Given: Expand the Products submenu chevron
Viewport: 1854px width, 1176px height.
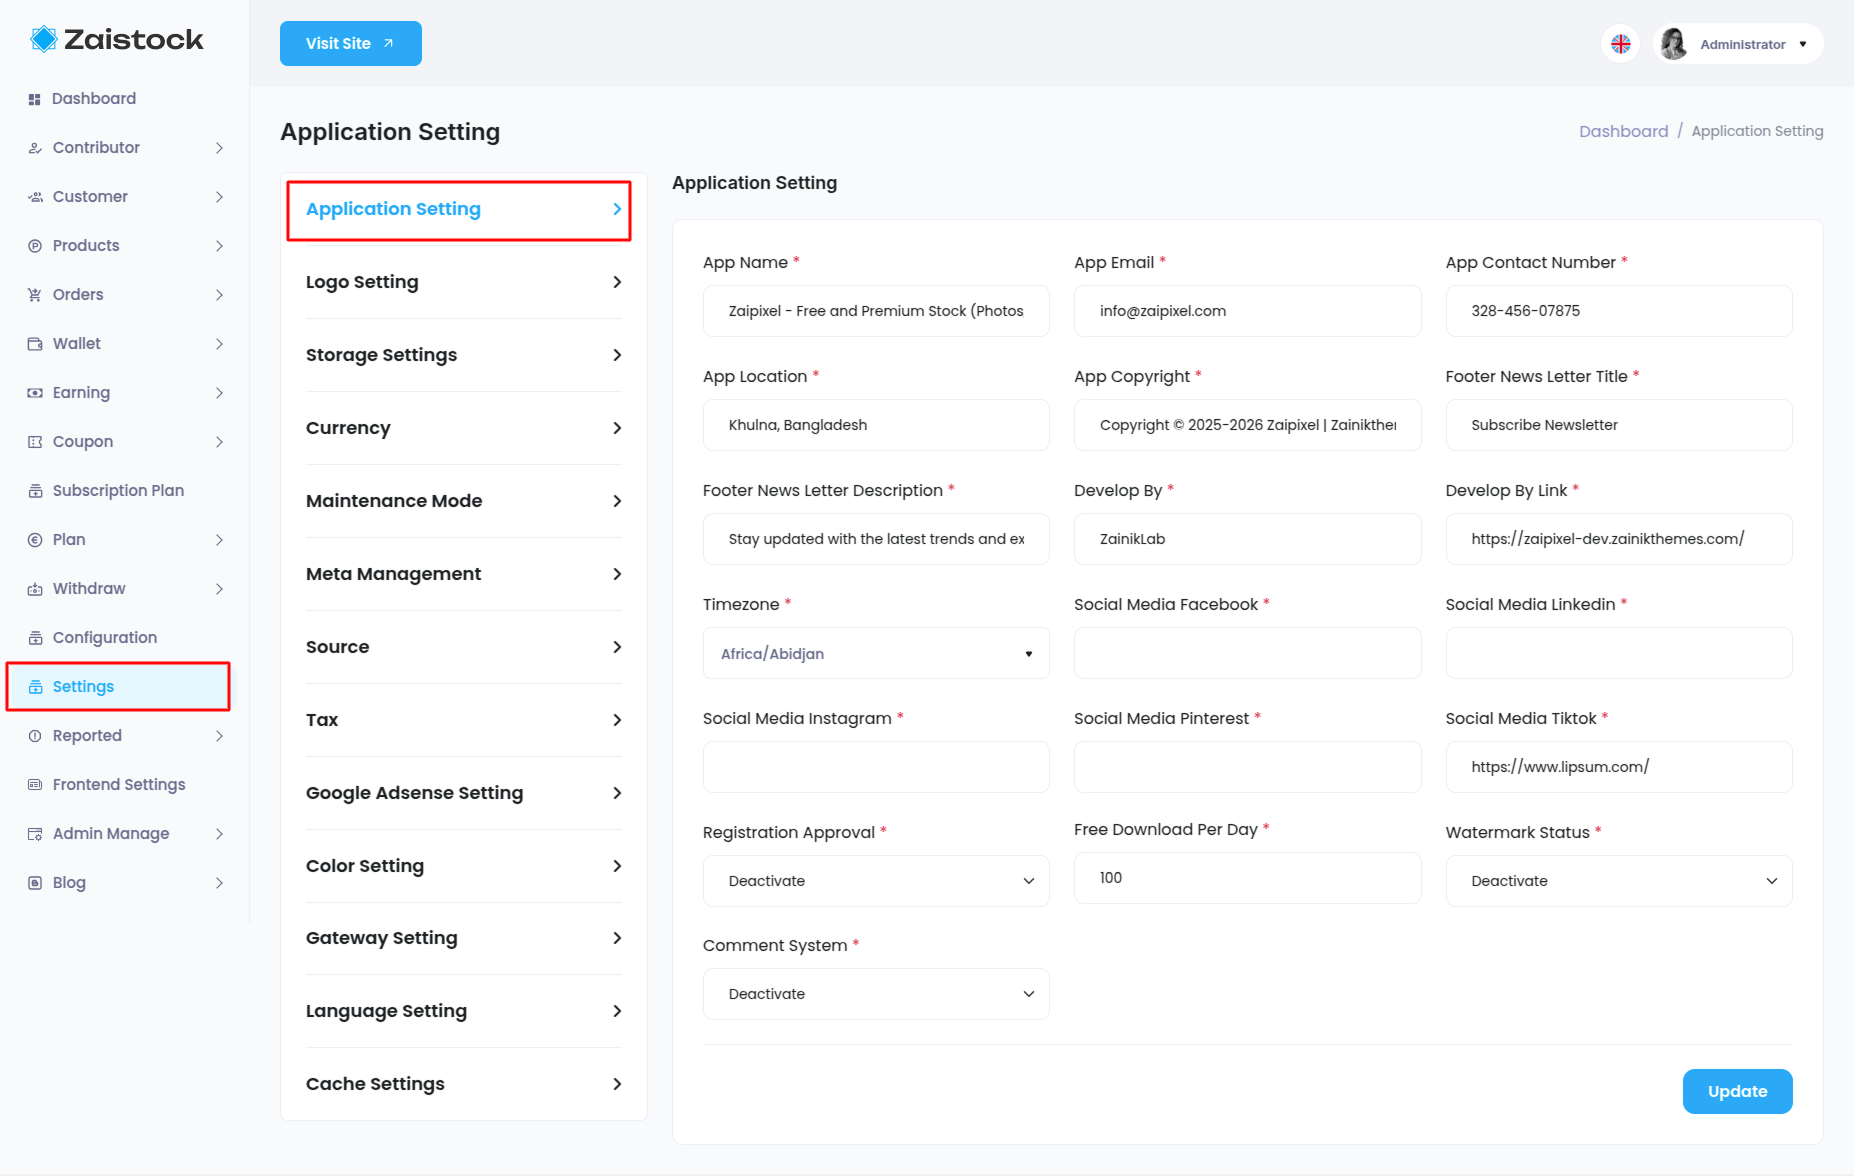Looking at the screenshot, I should (x=219, y=246).
